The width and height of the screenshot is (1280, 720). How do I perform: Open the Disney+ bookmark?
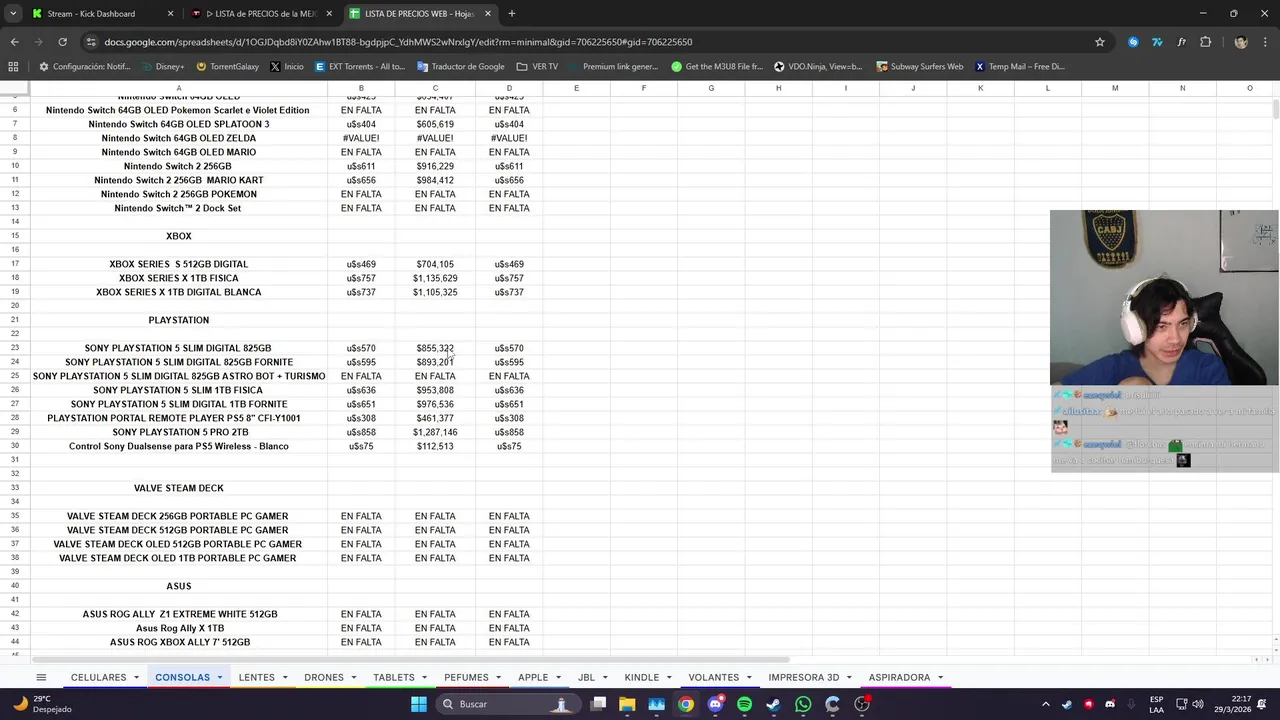[162, 66]
